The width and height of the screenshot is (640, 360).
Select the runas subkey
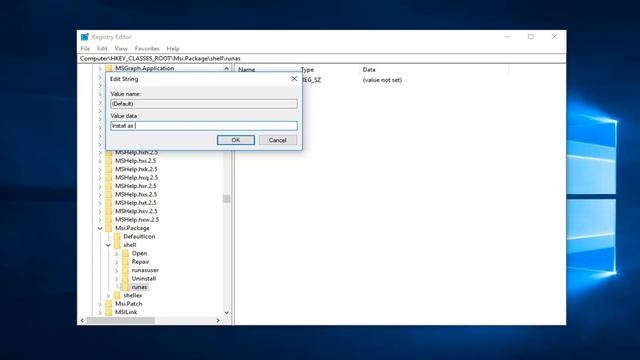[139, 287]
